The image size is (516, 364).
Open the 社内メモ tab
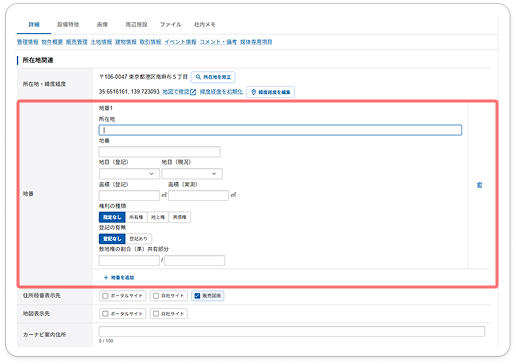click(205, 25)
